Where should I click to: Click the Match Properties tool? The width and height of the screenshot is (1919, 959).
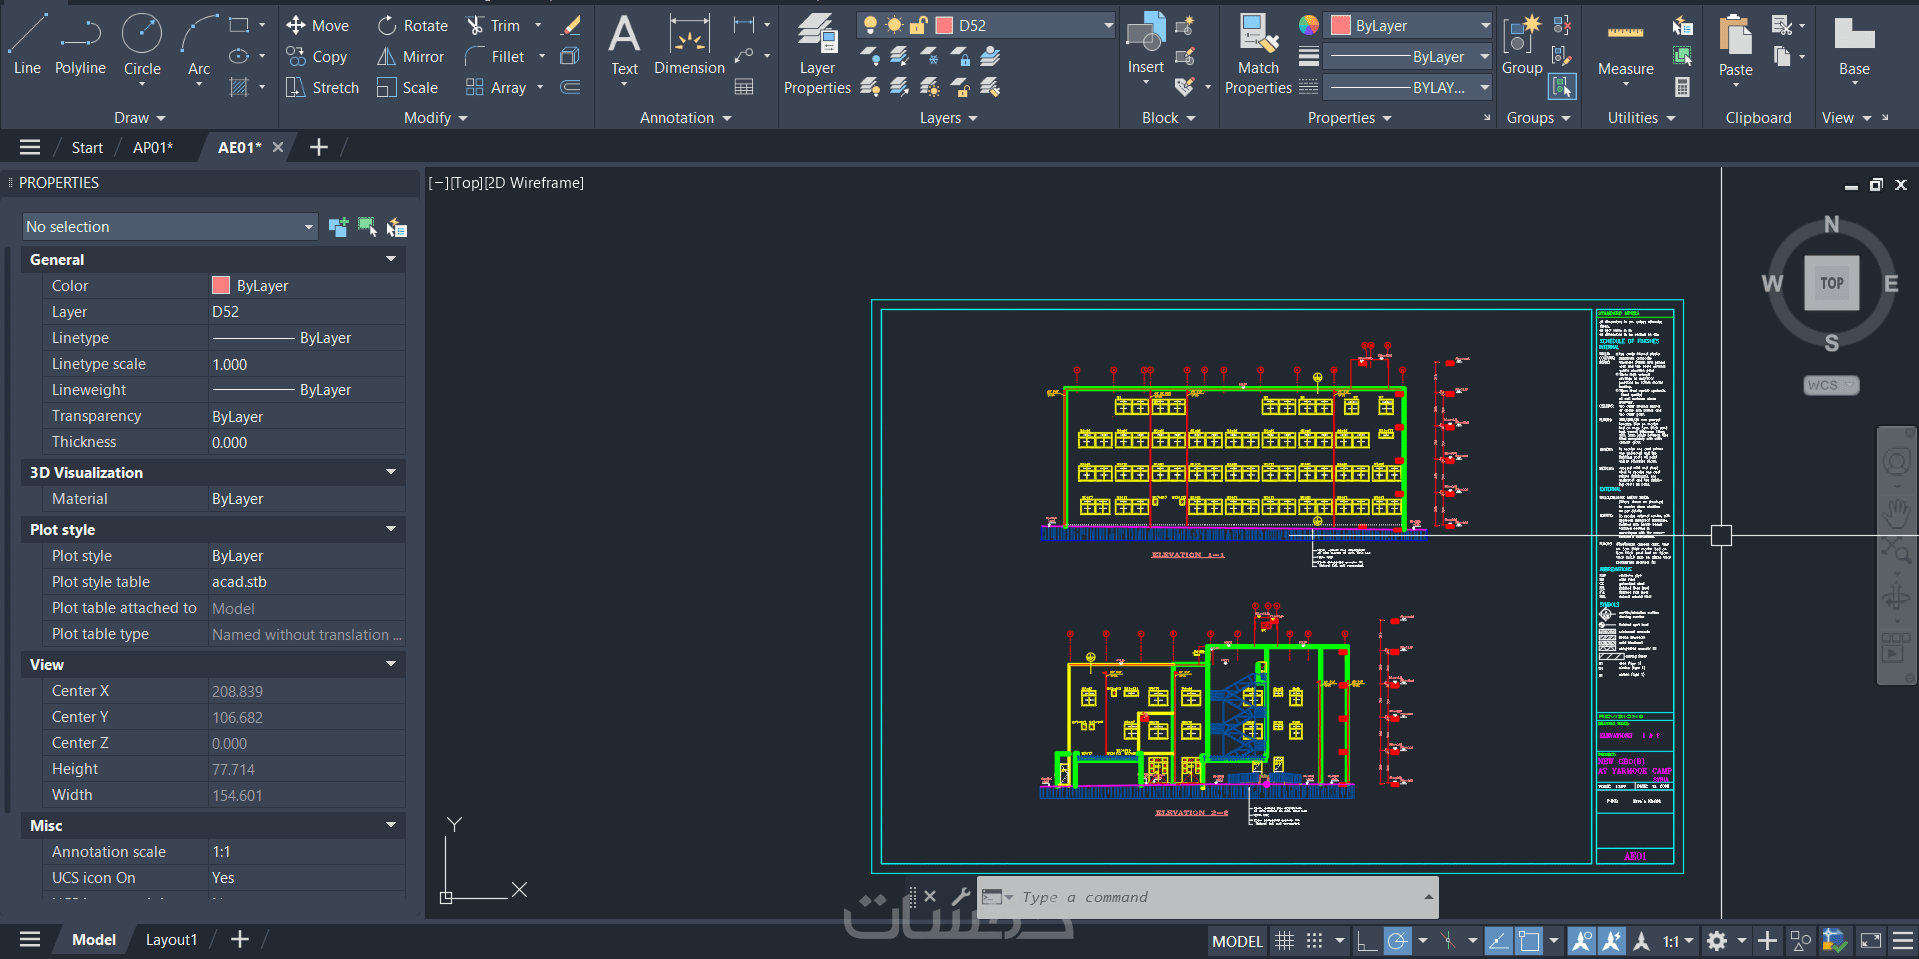point(1258,55)
